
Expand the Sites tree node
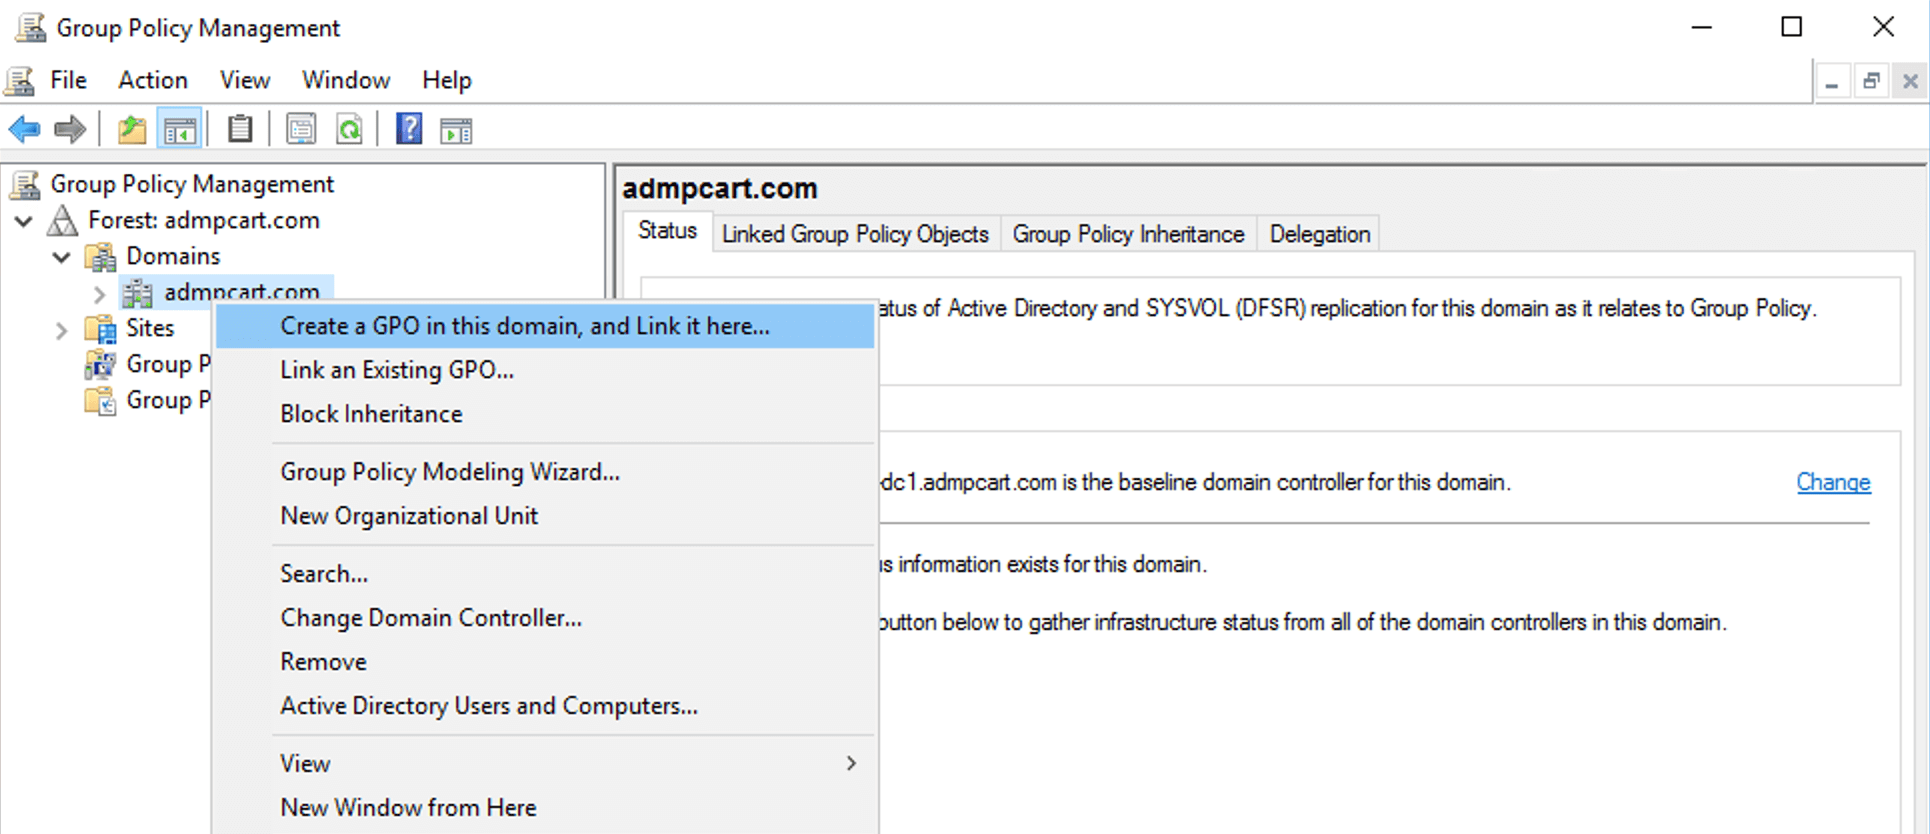(62, 329)
